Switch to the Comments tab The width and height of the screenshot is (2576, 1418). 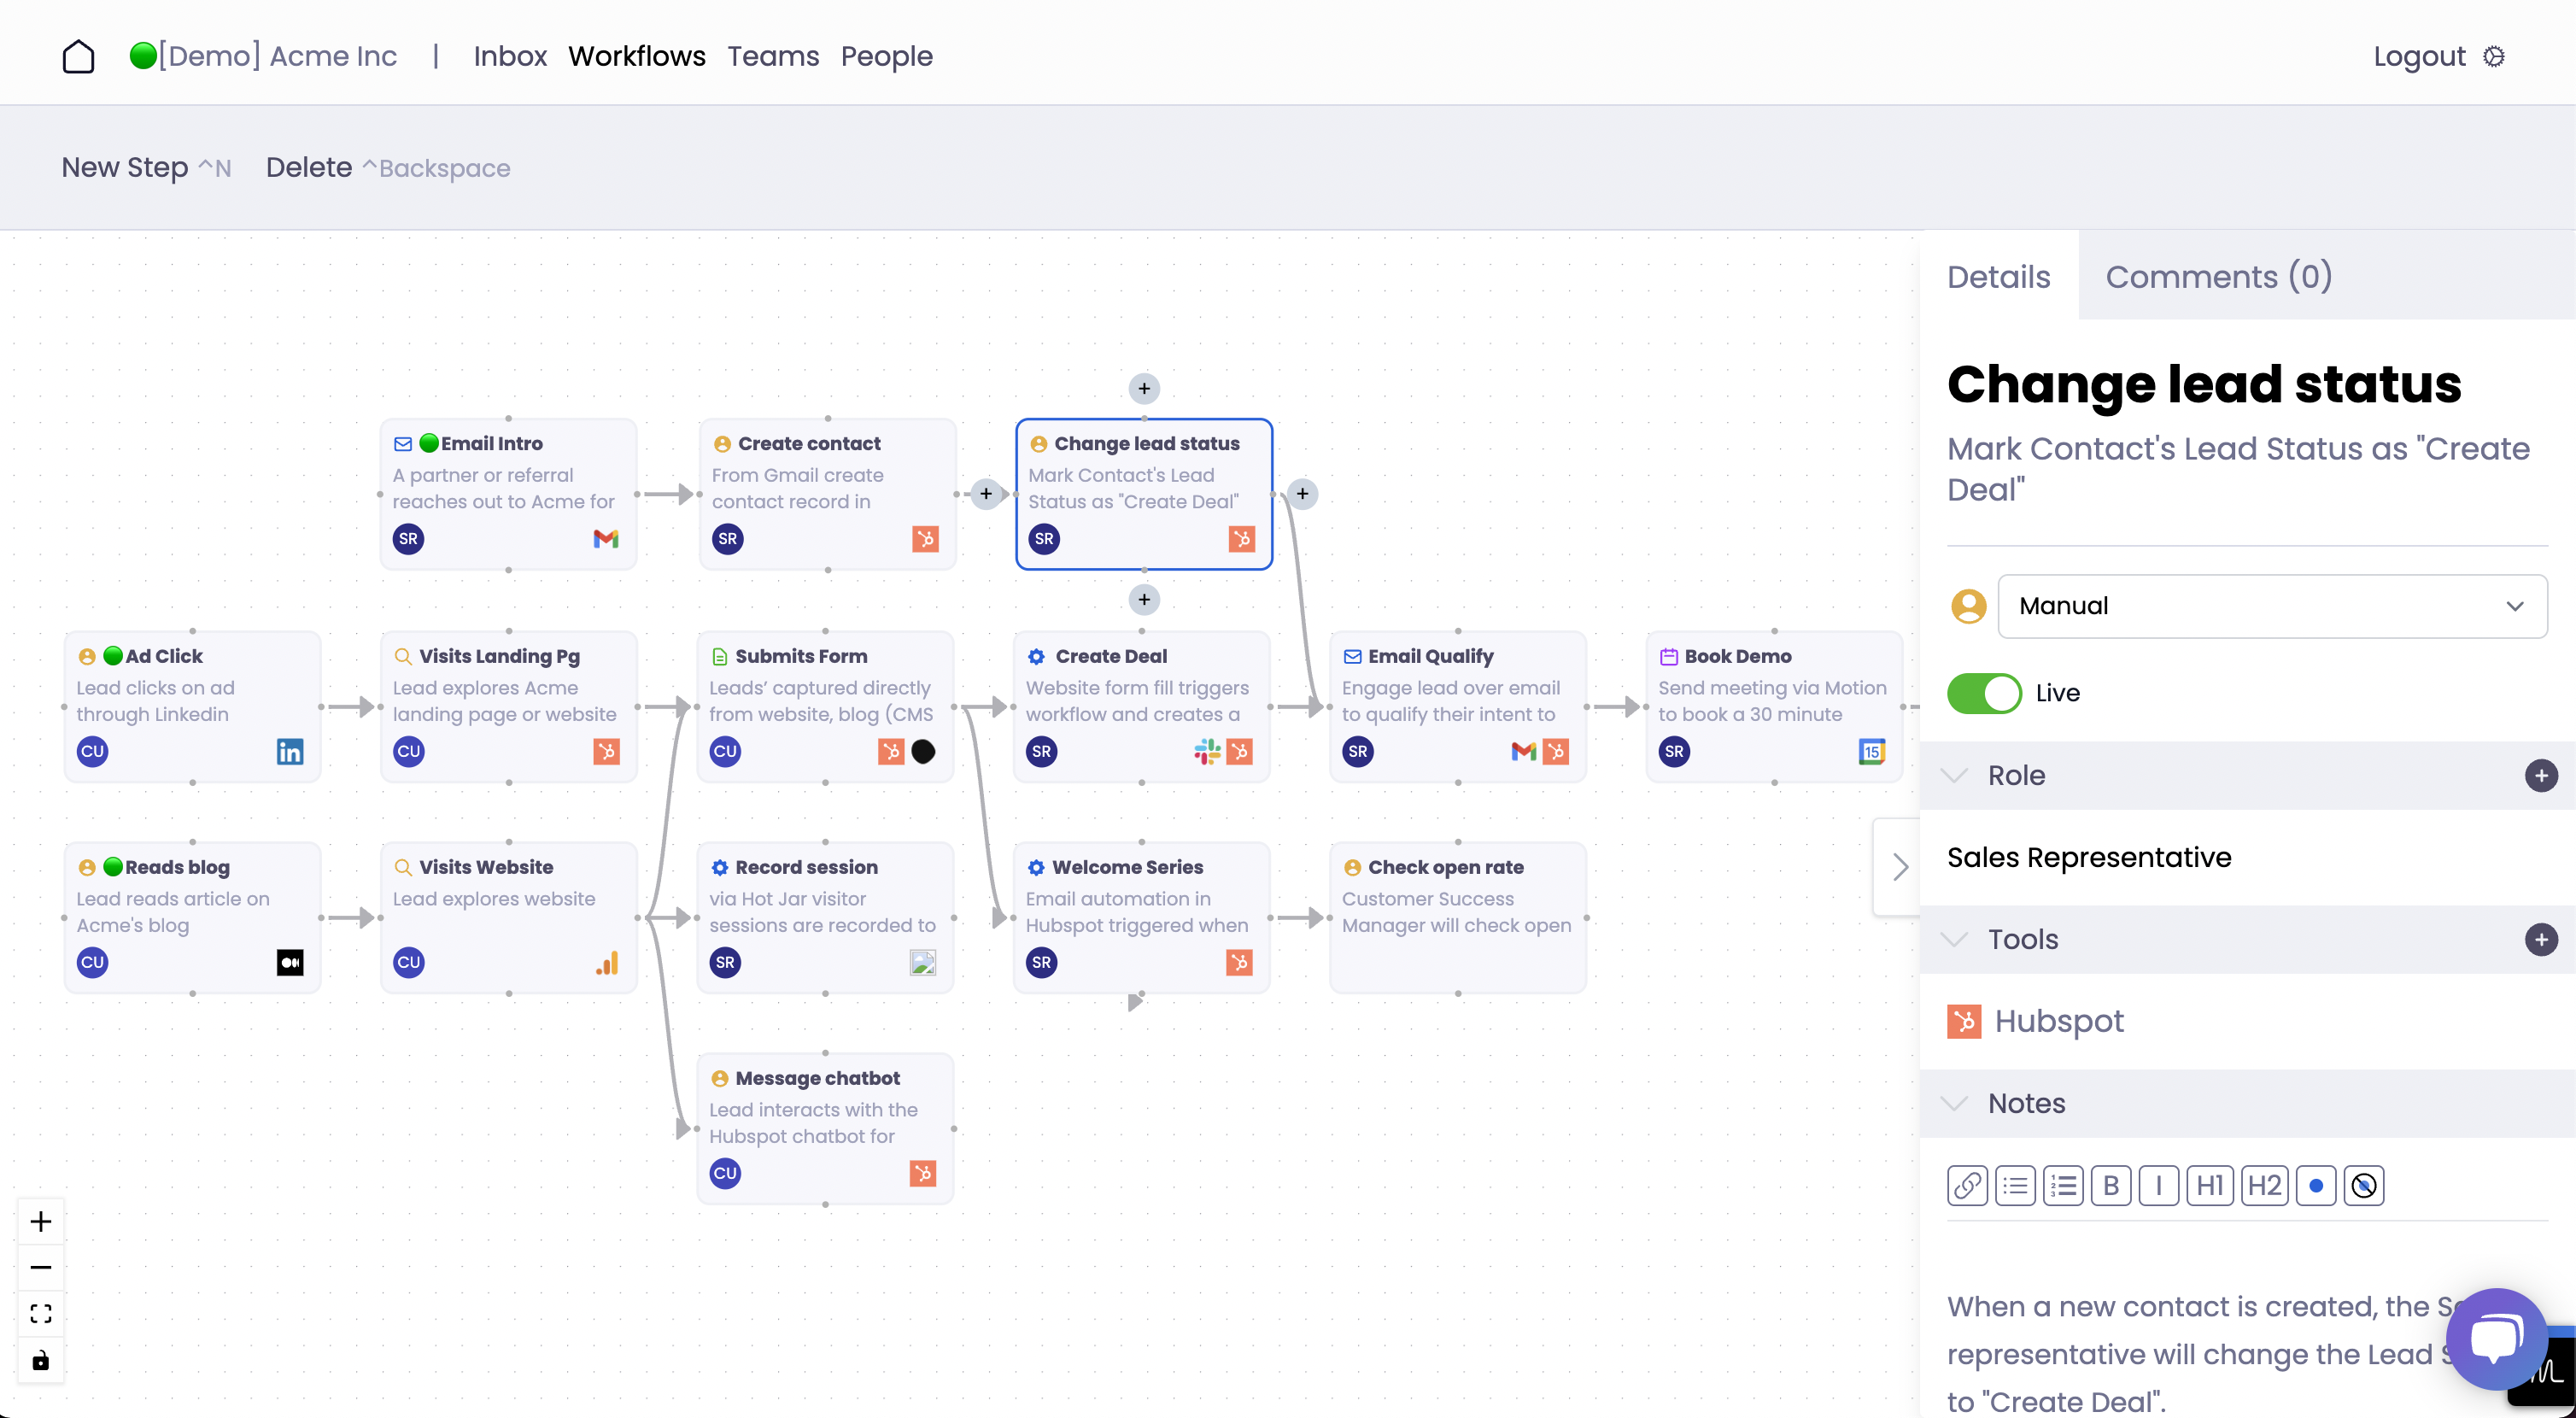pos(2218,276)
